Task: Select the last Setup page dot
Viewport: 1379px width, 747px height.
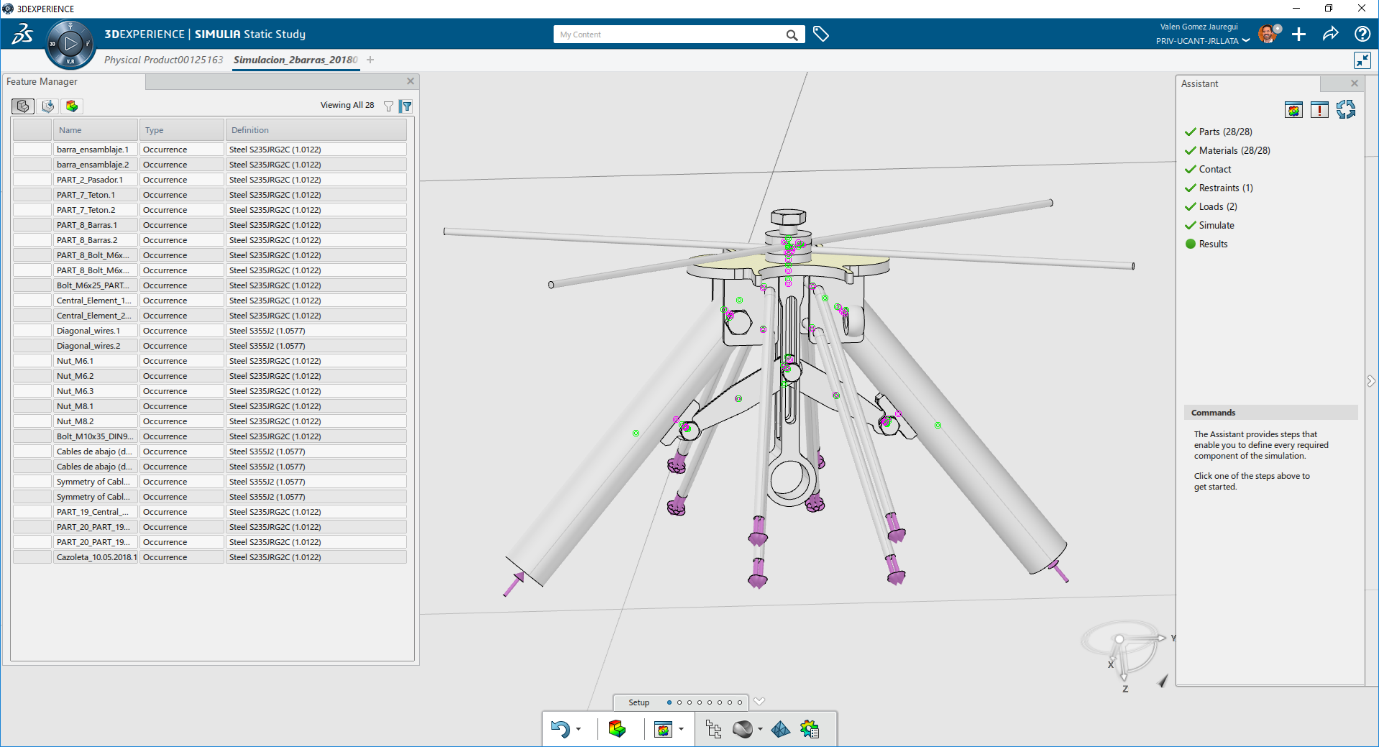Action: pos(741,702)
